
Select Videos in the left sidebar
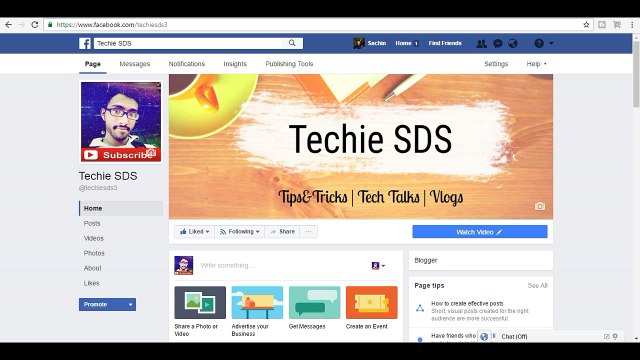pos(93,238)
